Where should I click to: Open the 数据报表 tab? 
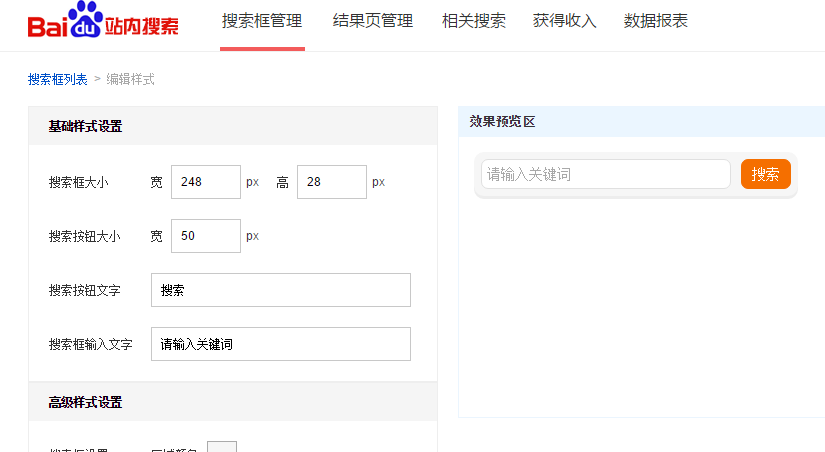click(x=655, y=21)
